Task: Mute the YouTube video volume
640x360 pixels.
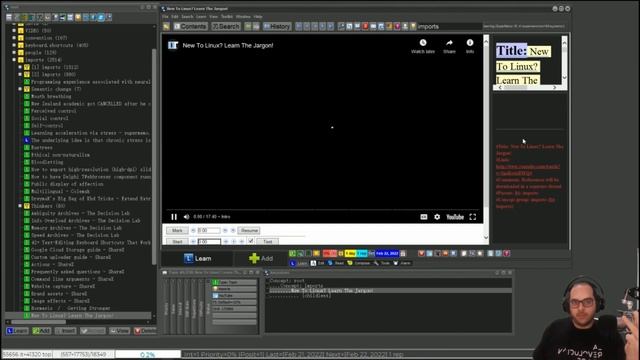Action: (x=187, y=217)
